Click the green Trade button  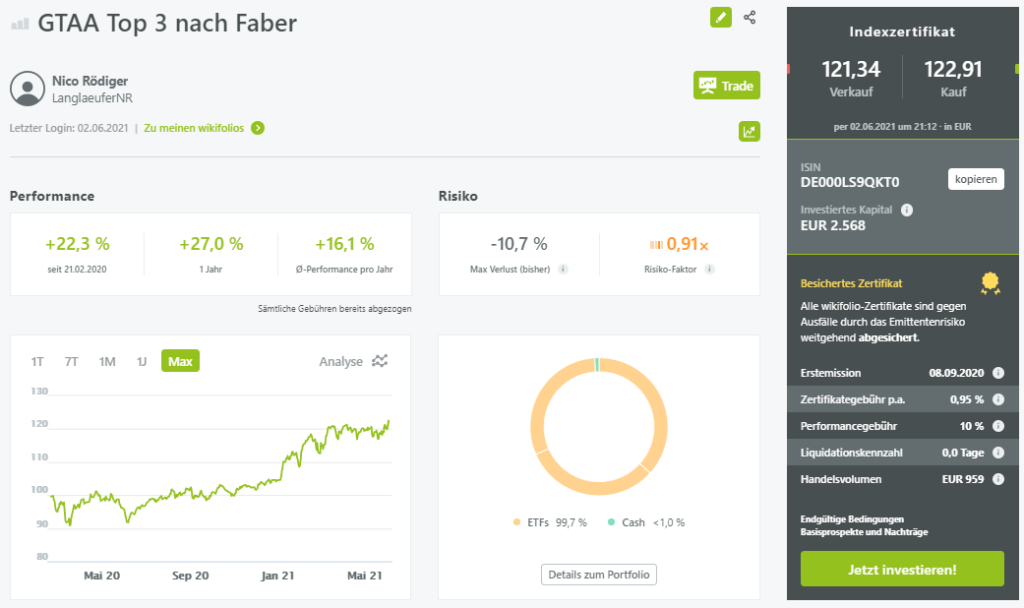tap(726, 85)
